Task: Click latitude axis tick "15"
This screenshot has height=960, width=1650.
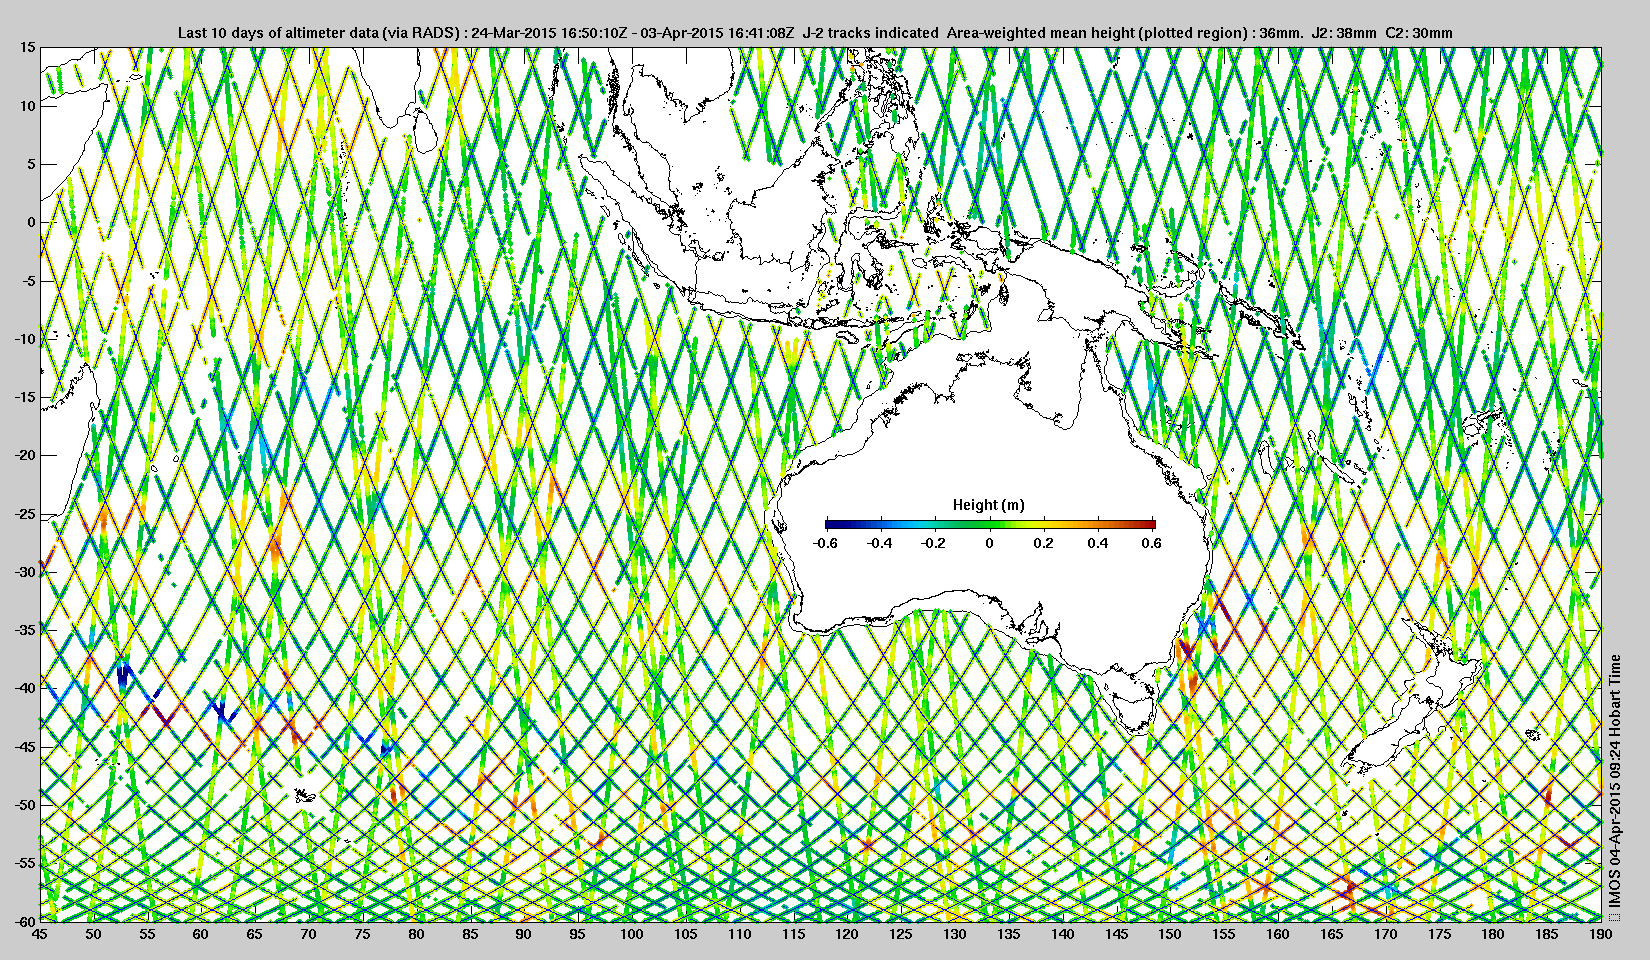Action: point(28,47)
